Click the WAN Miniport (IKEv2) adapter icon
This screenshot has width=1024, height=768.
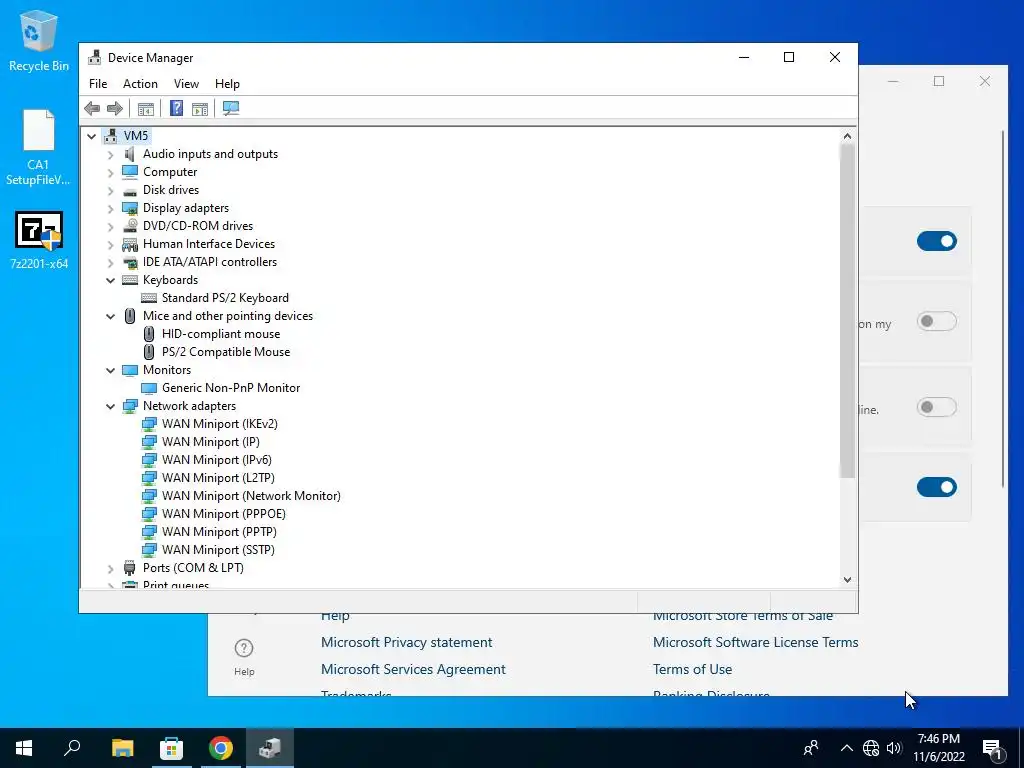[x=149, y=424]
